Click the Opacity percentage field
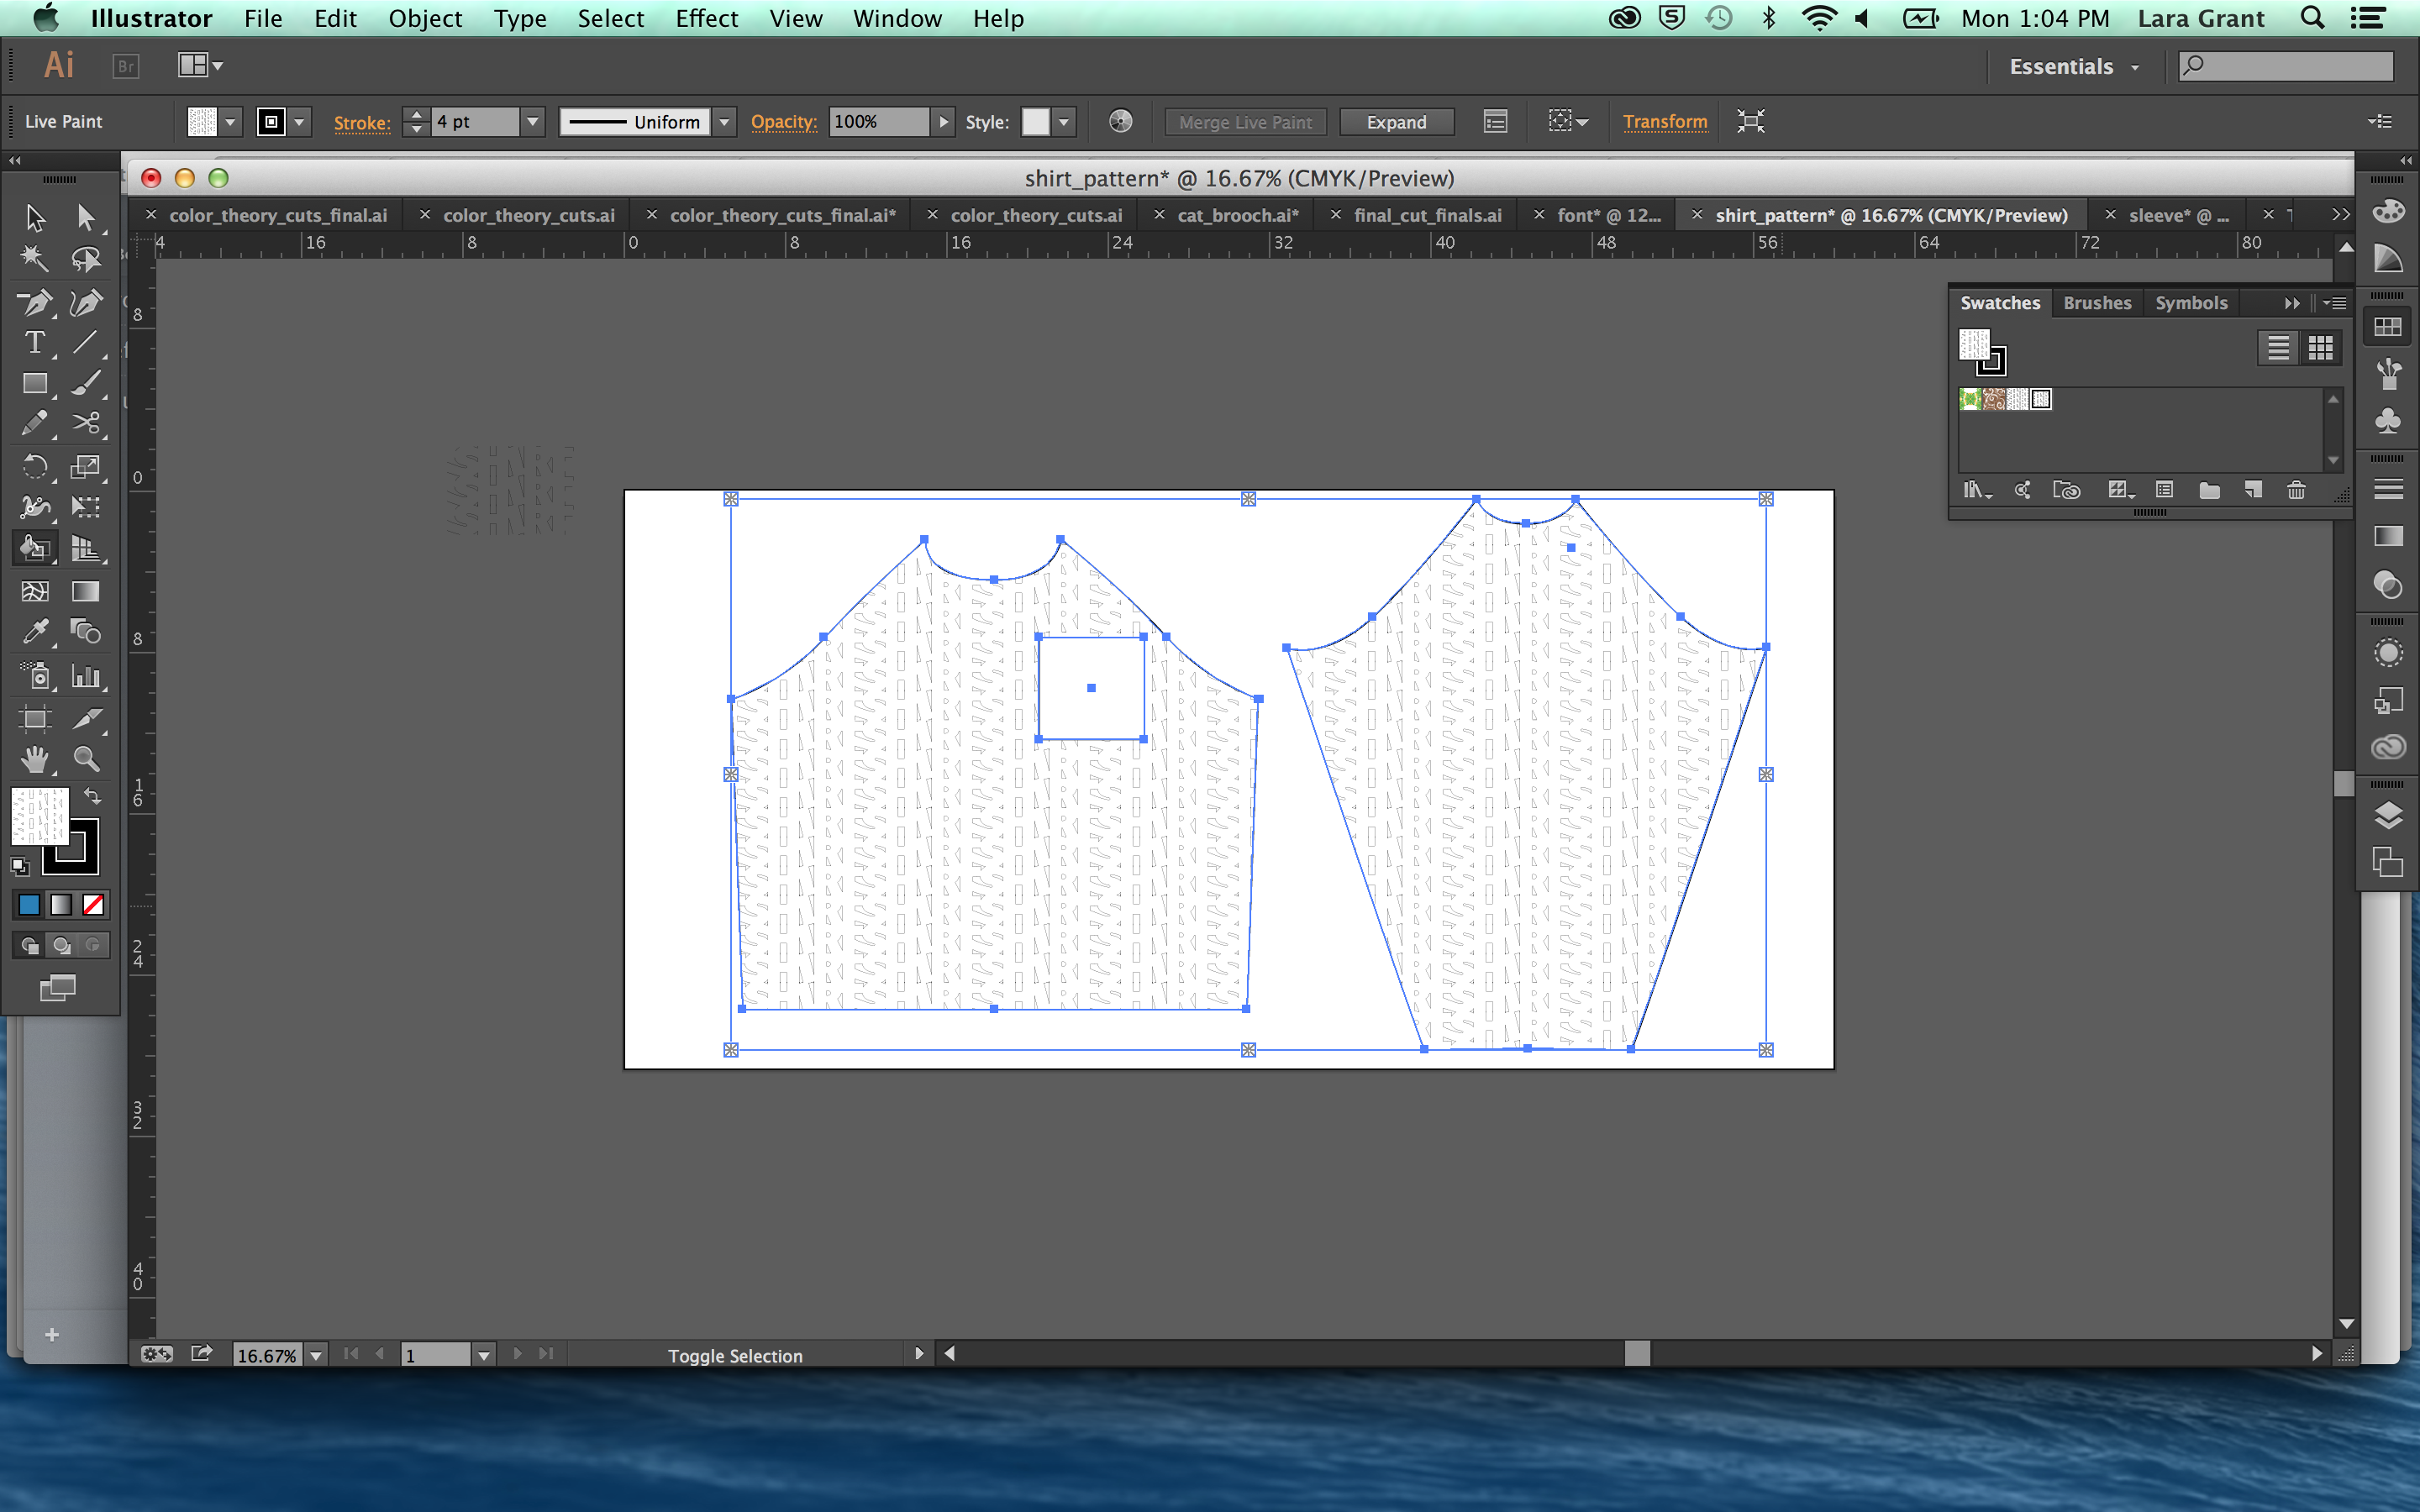The image size is (2420, 1512). pyautogui.click(x=871, y=120)
